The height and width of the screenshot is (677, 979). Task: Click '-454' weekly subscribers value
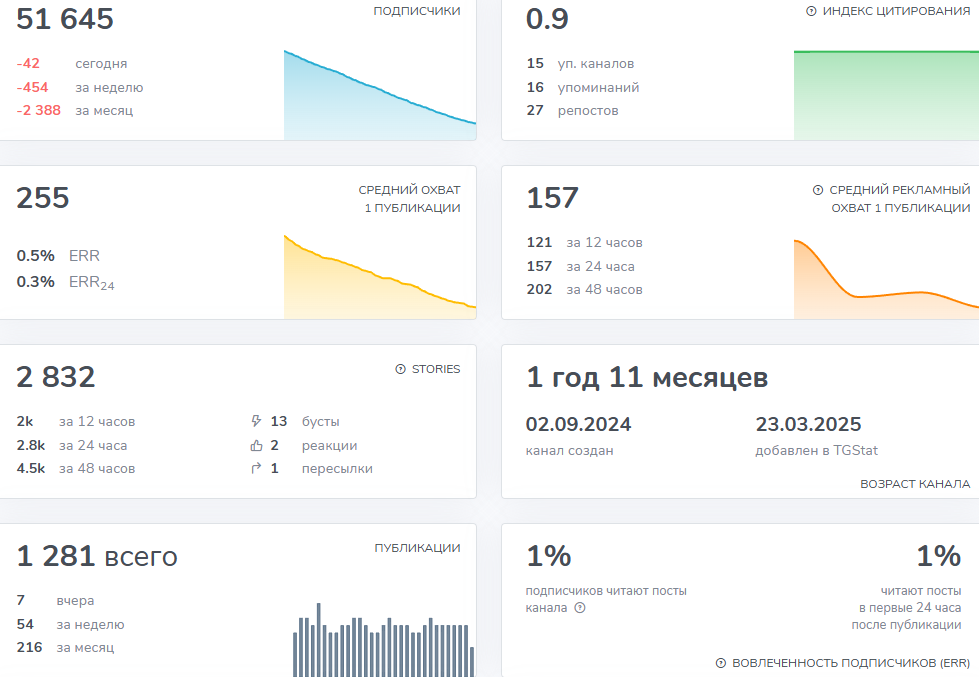(x=32, y=87)
